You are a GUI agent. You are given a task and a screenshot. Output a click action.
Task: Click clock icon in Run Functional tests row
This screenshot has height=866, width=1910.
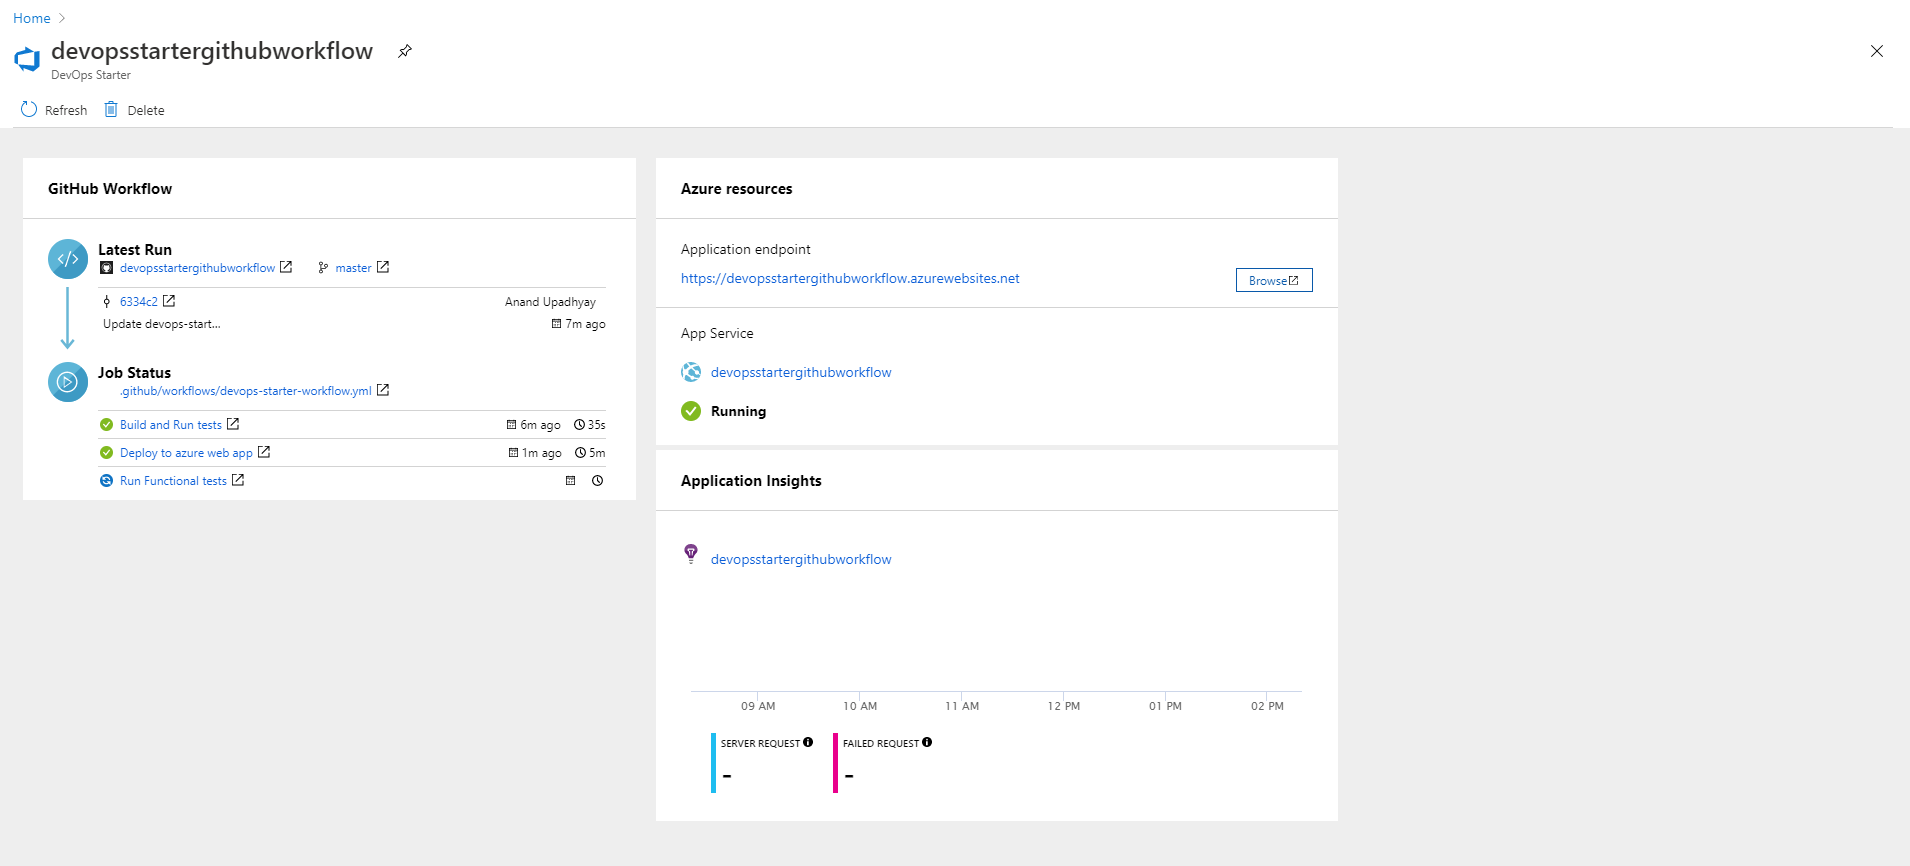[x=597, y=481]
